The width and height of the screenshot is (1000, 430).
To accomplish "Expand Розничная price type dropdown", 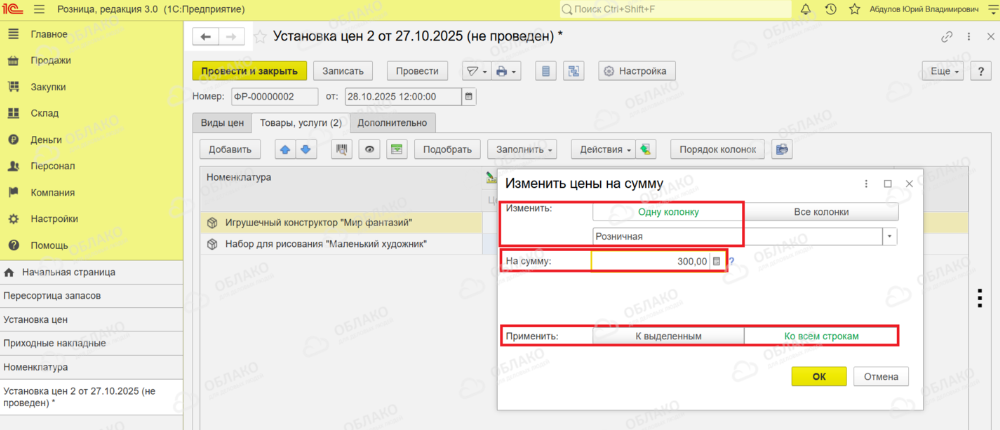I will click(x=890, y=236).
